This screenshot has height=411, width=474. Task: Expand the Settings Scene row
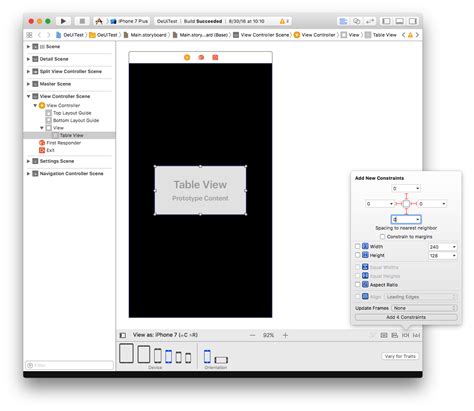pos(28,161)
